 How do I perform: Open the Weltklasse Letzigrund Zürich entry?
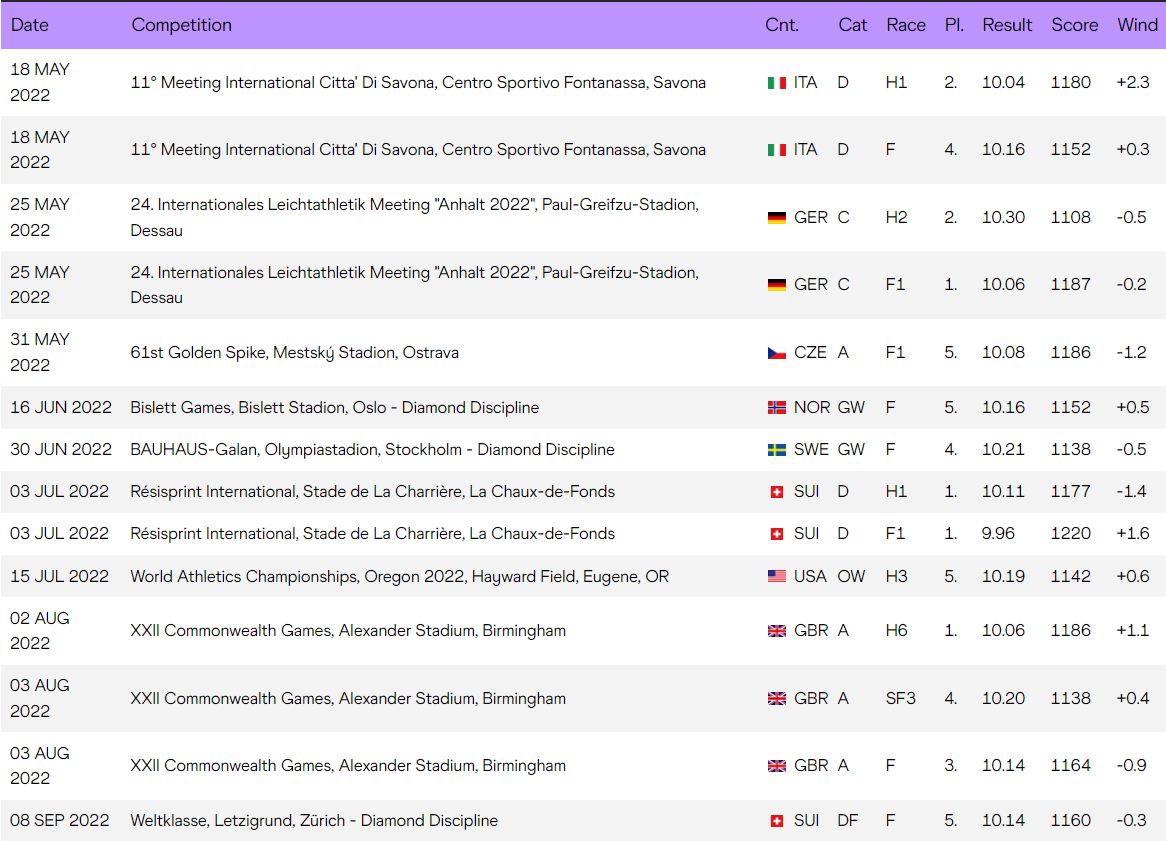coord(314,820)
